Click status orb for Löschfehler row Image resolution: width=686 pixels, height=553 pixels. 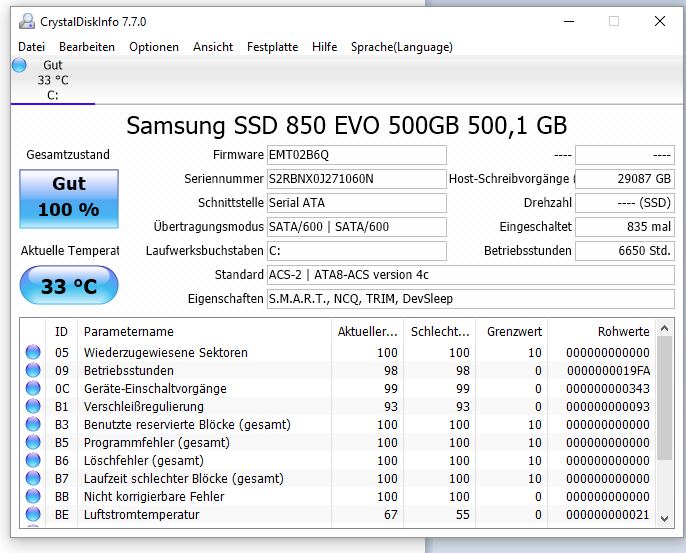(33, 460)
